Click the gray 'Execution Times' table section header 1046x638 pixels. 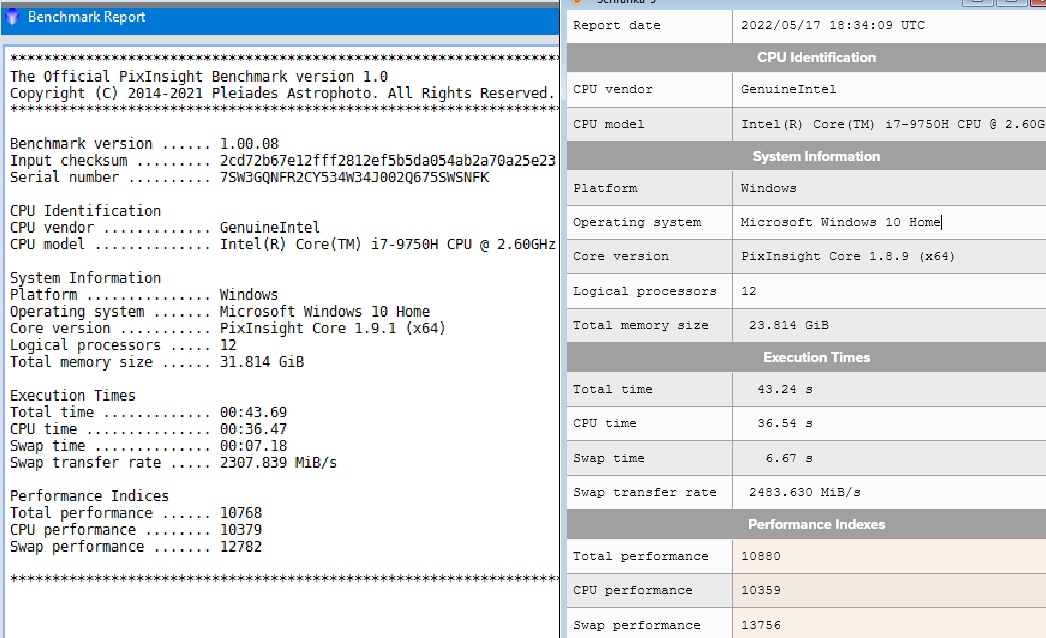click(x=807, y=357)
